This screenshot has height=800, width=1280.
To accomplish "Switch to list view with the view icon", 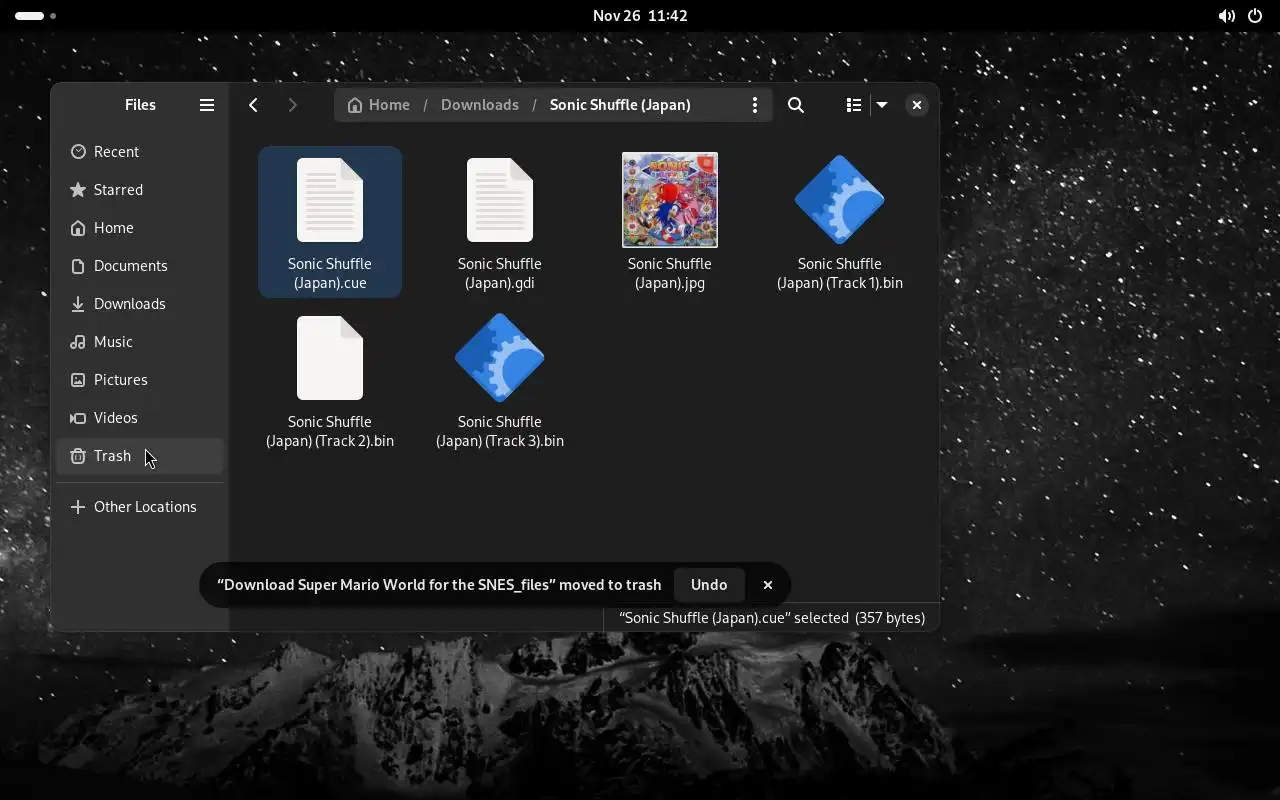I will (x=853, y=105).
